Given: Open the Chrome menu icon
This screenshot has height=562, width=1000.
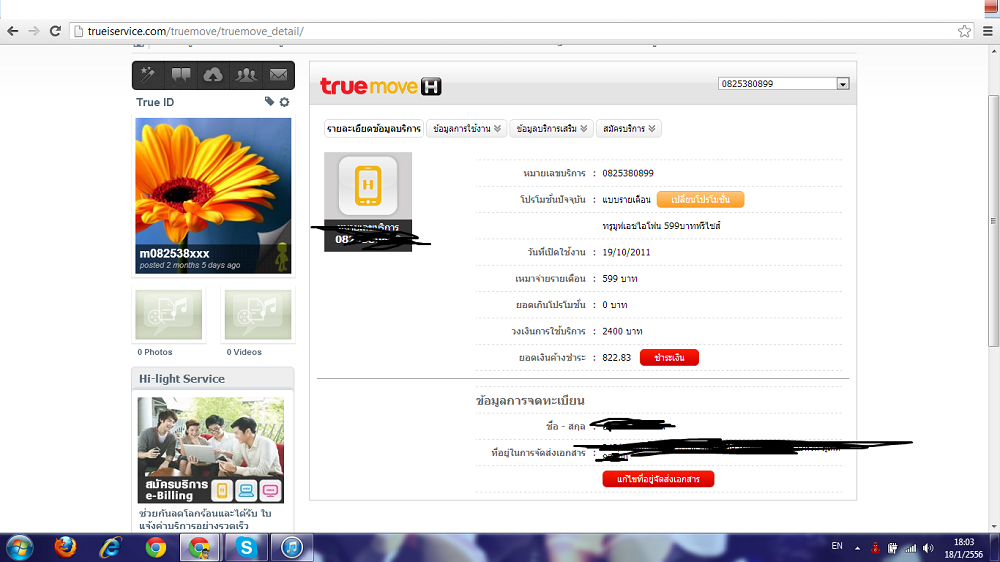Looking at the screenshot, I should click(988, 31).
